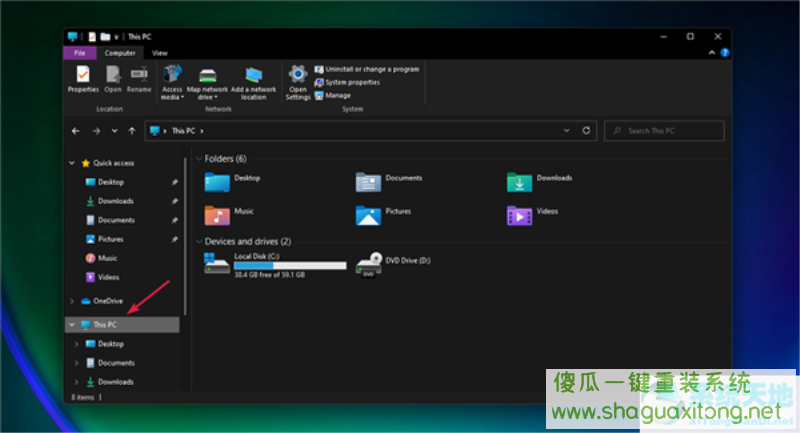Open address bar history dropdown

coord(566,131)
